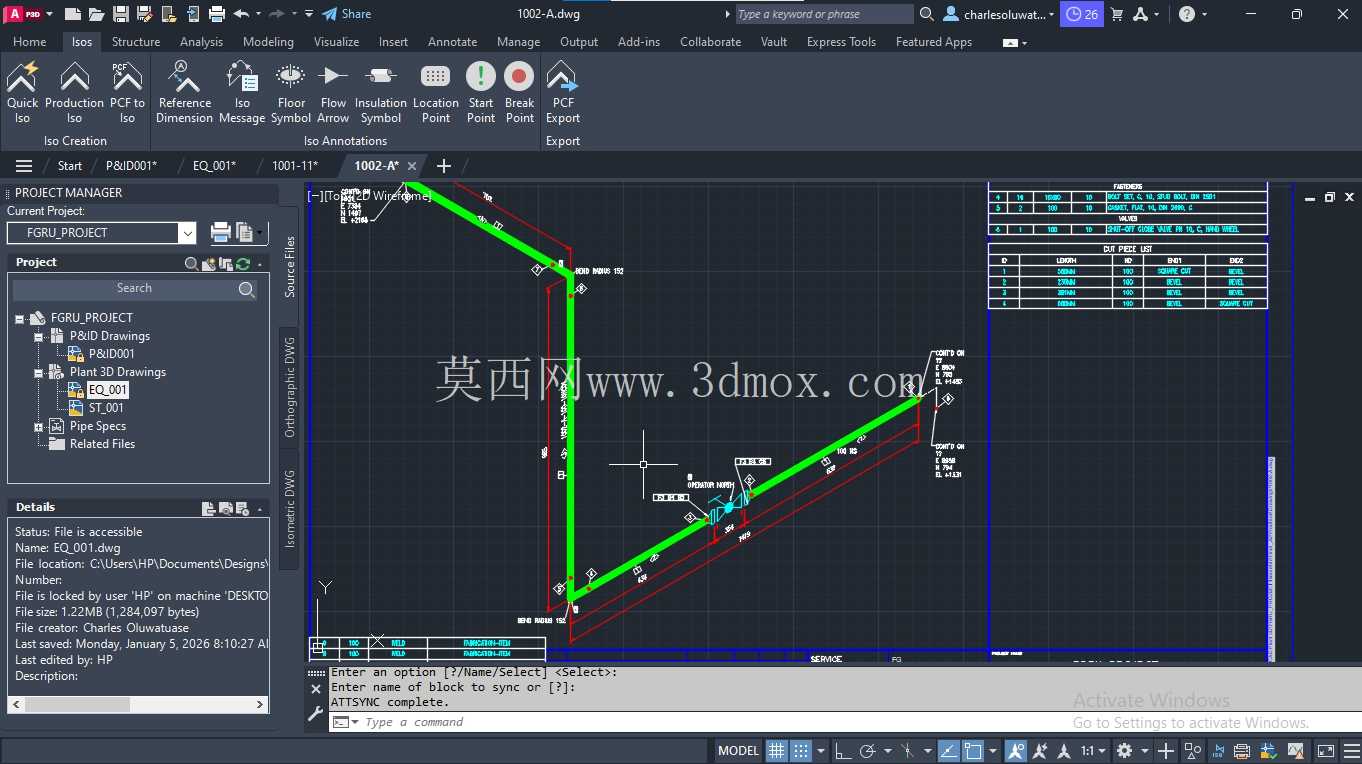This screenshot has width=1362, height=764.
Task: Toggle 2D object snap
Action: (973, 751)
